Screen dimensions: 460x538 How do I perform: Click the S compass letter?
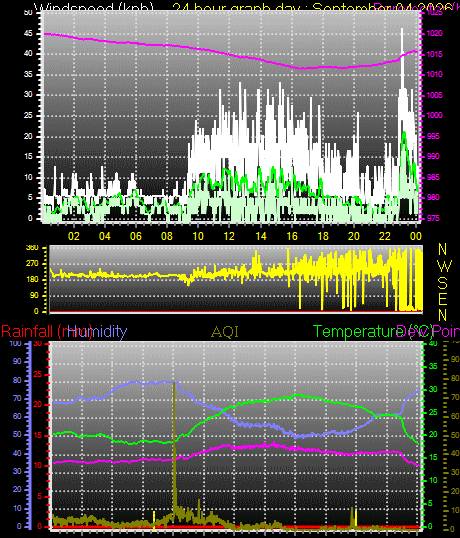[443, 282]
